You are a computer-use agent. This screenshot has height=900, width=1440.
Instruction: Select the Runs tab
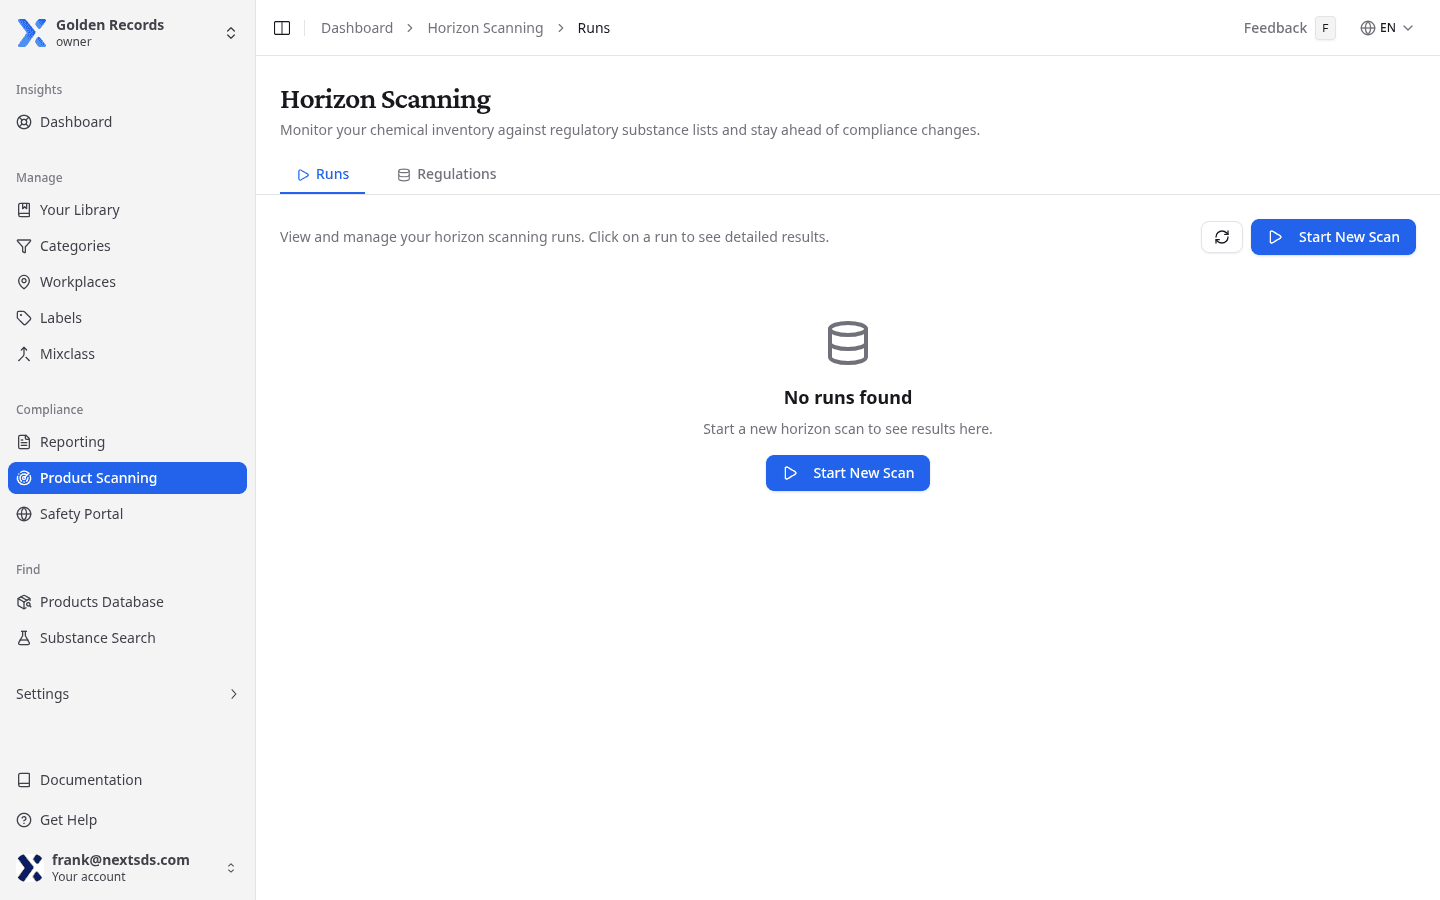click(x=322, y=173)
